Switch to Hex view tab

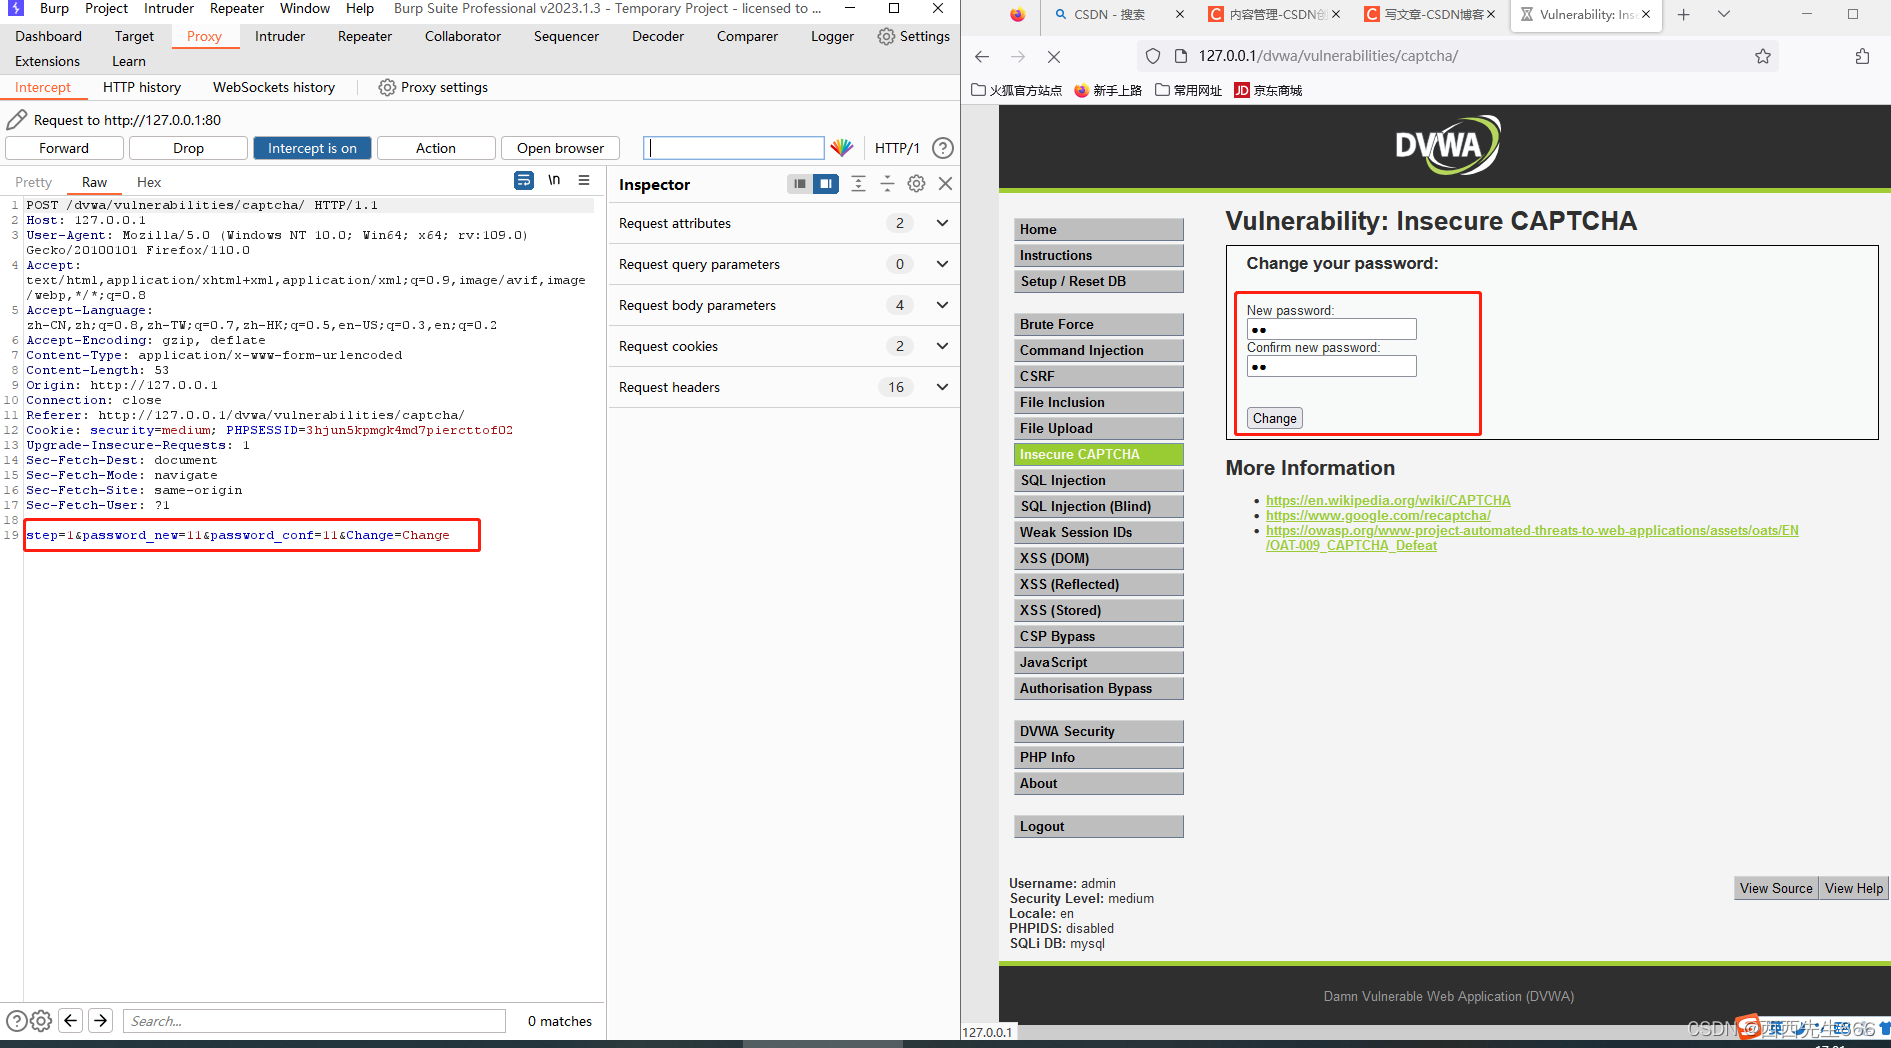tap(149, 182)
